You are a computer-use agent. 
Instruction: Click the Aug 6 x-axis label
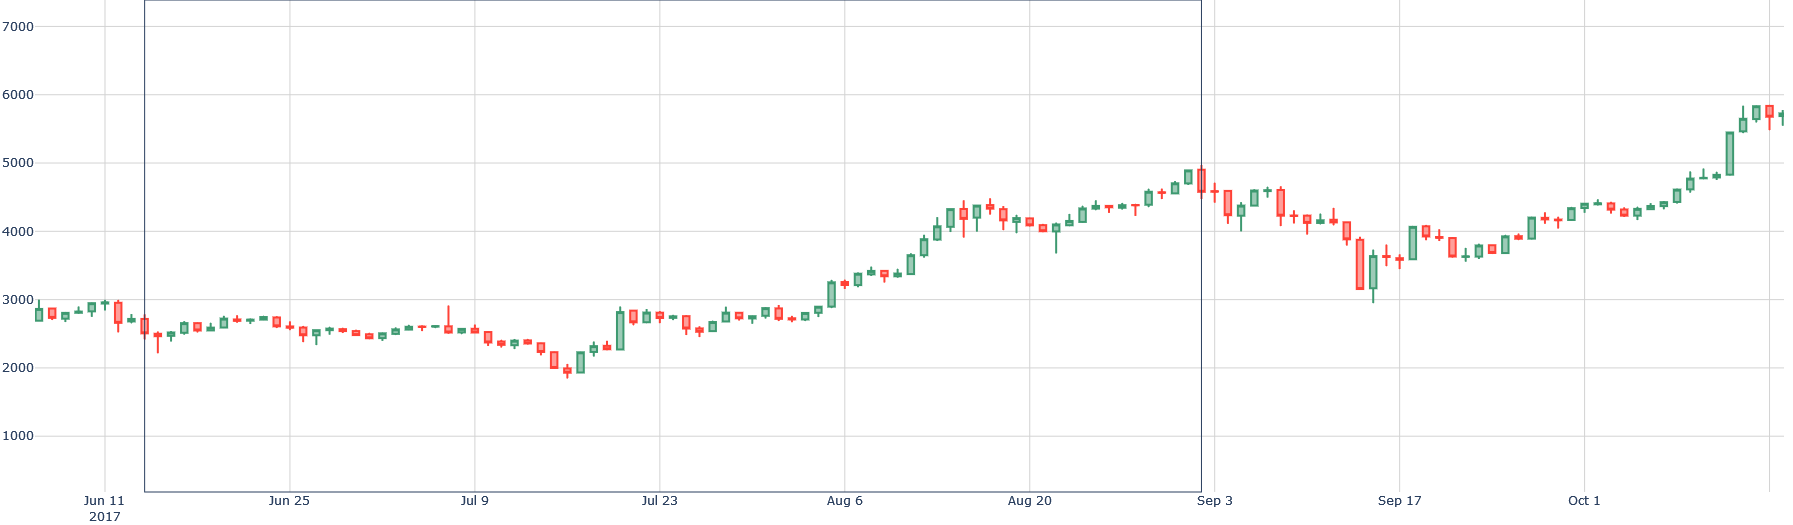pyautogui.click(x=844, y=501)
